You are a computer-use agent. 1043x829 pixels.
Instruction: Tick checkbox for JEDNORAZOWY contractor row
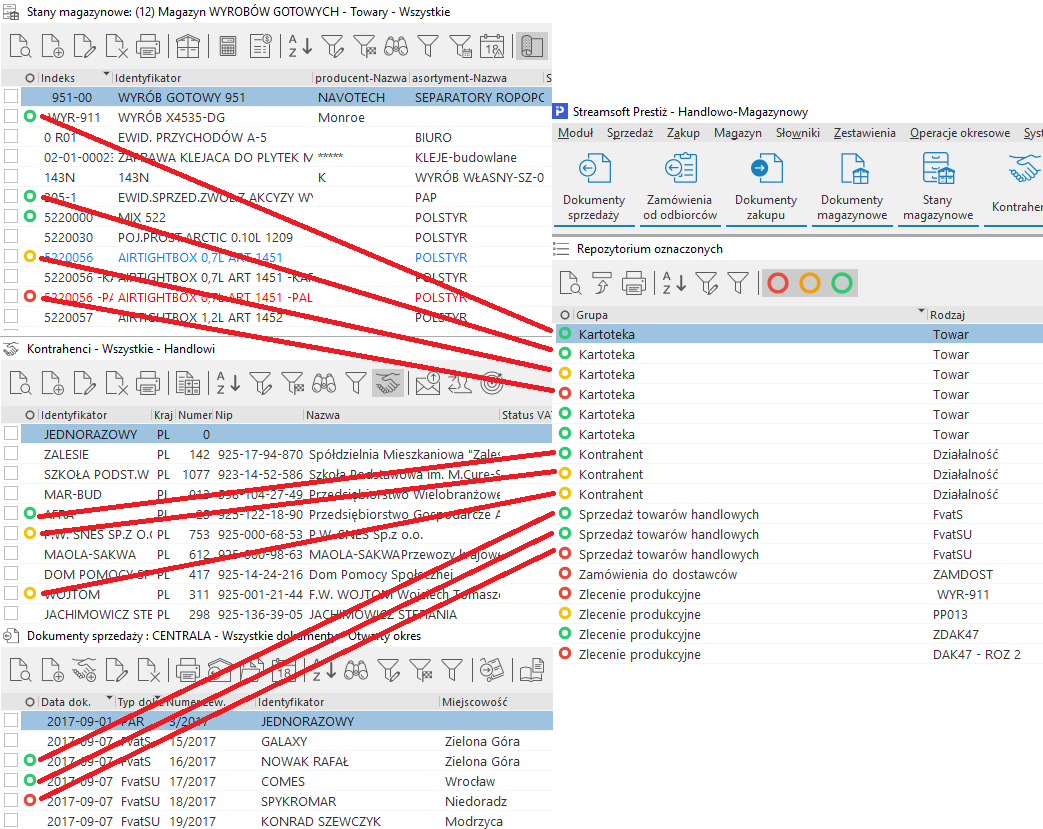(11, 433)
